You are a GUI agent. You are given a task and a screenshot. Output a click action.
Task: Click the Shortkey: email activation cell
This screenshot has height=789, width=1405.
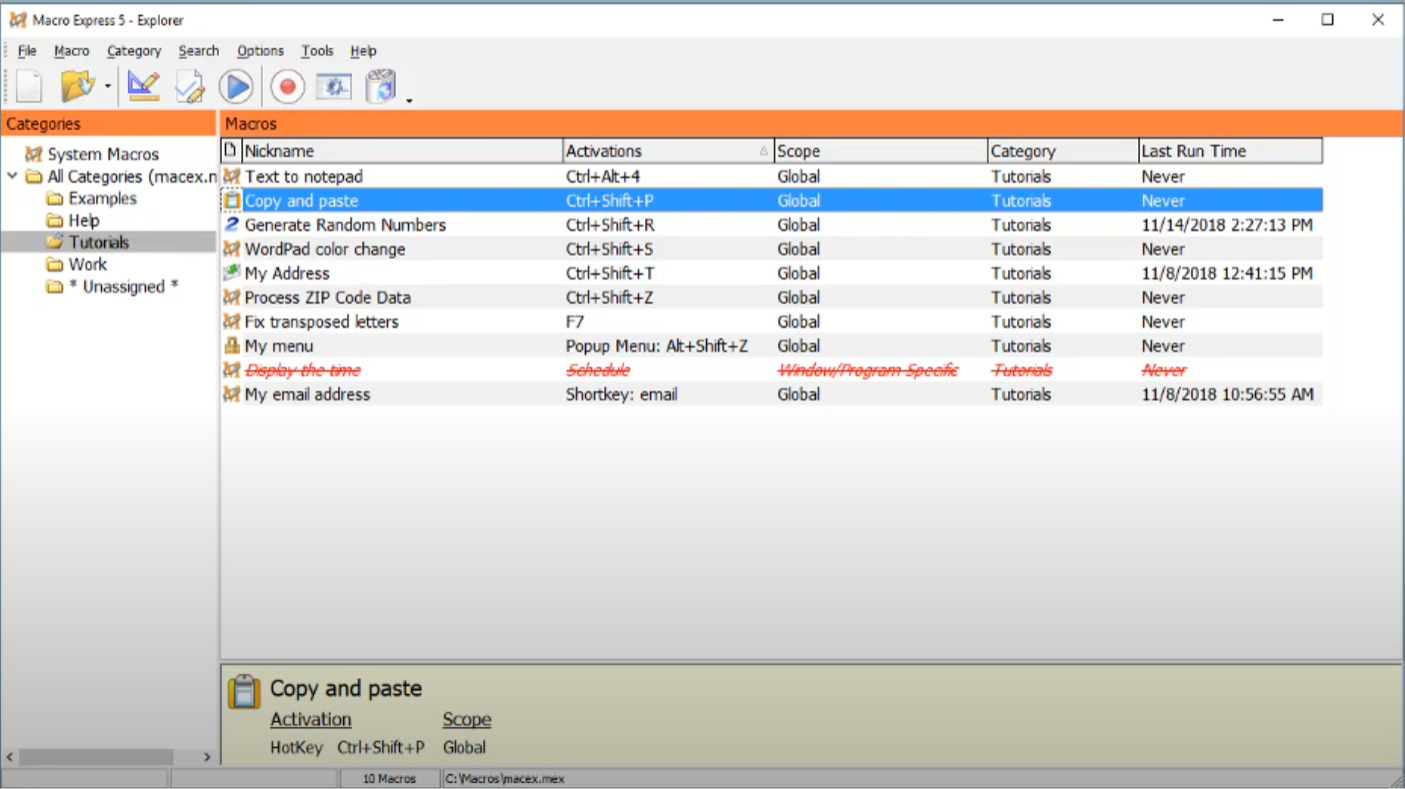622,394
